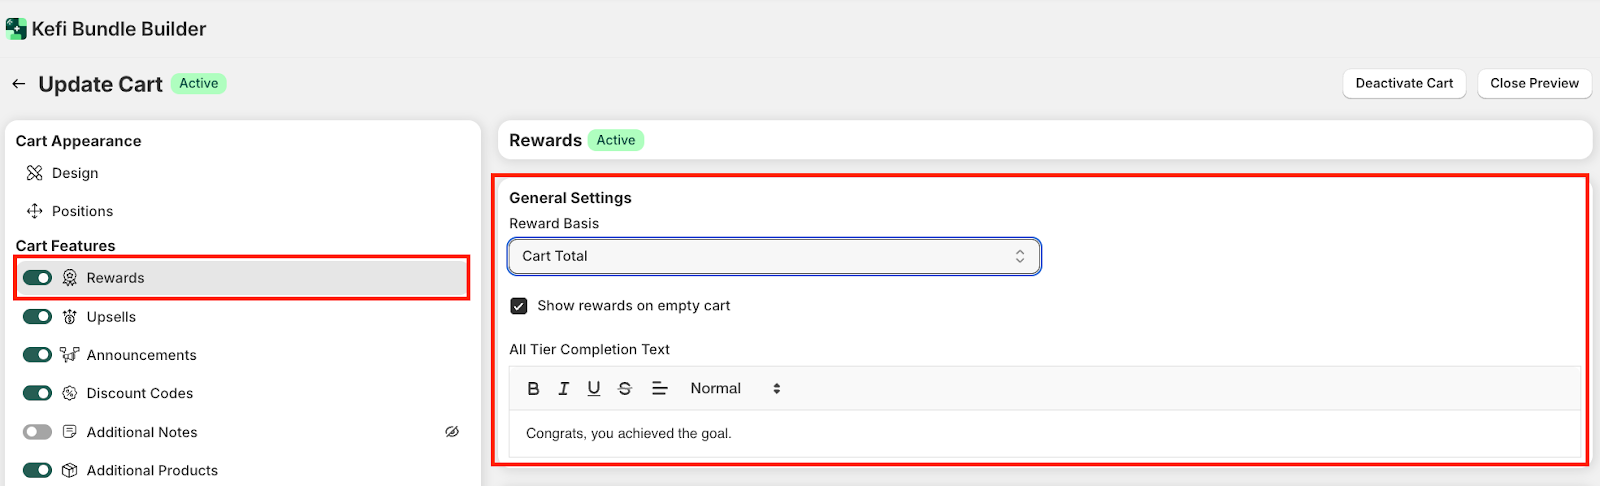Click into the All Tier Completion text field
Viewport: 1600px width, 486px height.
[x=1044, y=434]
